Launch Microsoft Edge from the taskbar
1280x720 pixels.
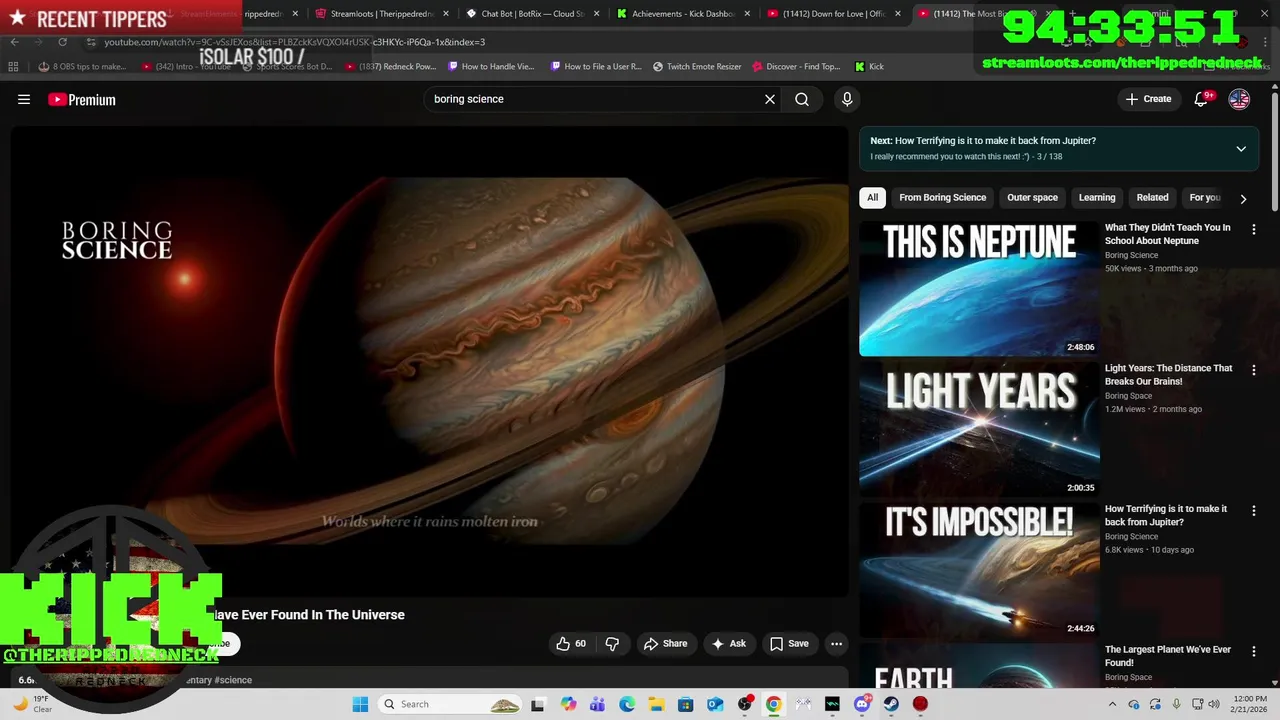pyautogui.click(x=627, y=704)
